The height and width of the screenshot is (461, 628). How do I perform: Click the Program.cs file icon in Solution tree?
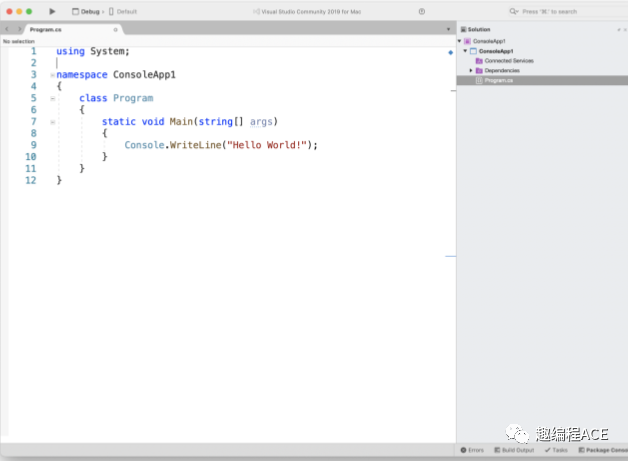point(479,80)
